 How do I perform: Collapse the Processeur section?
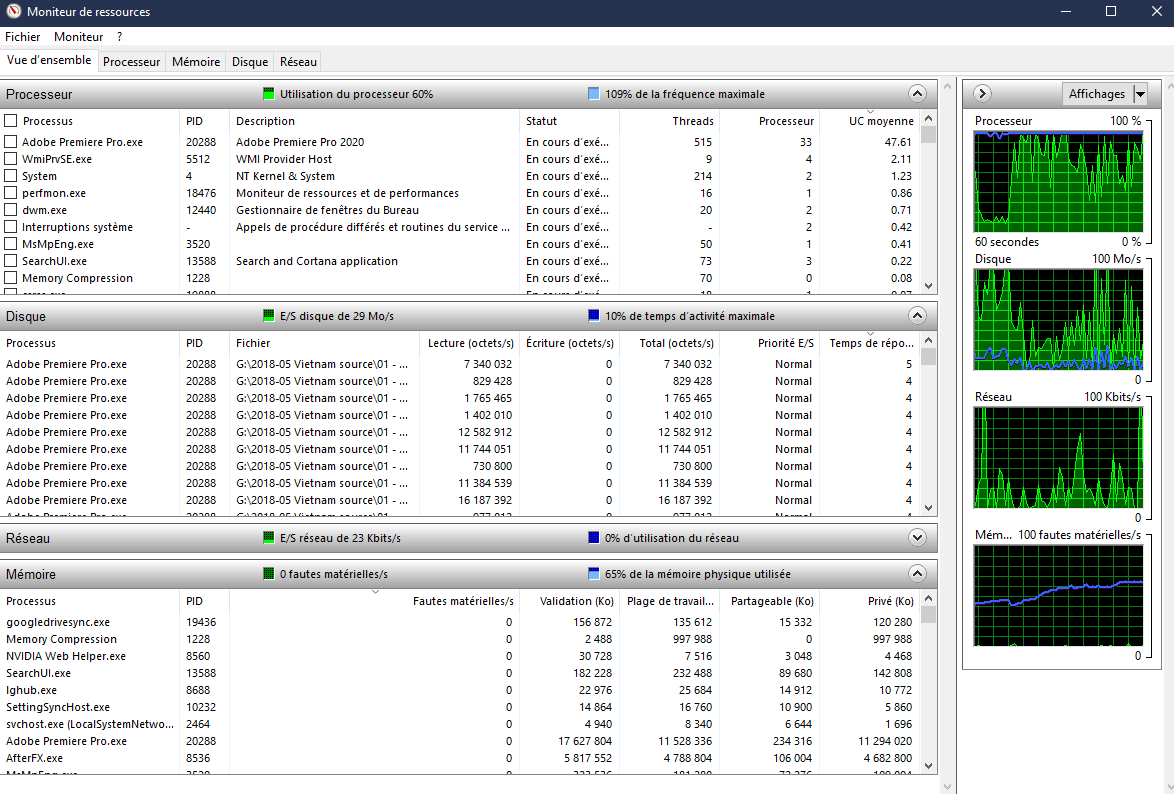pos(917,94)
